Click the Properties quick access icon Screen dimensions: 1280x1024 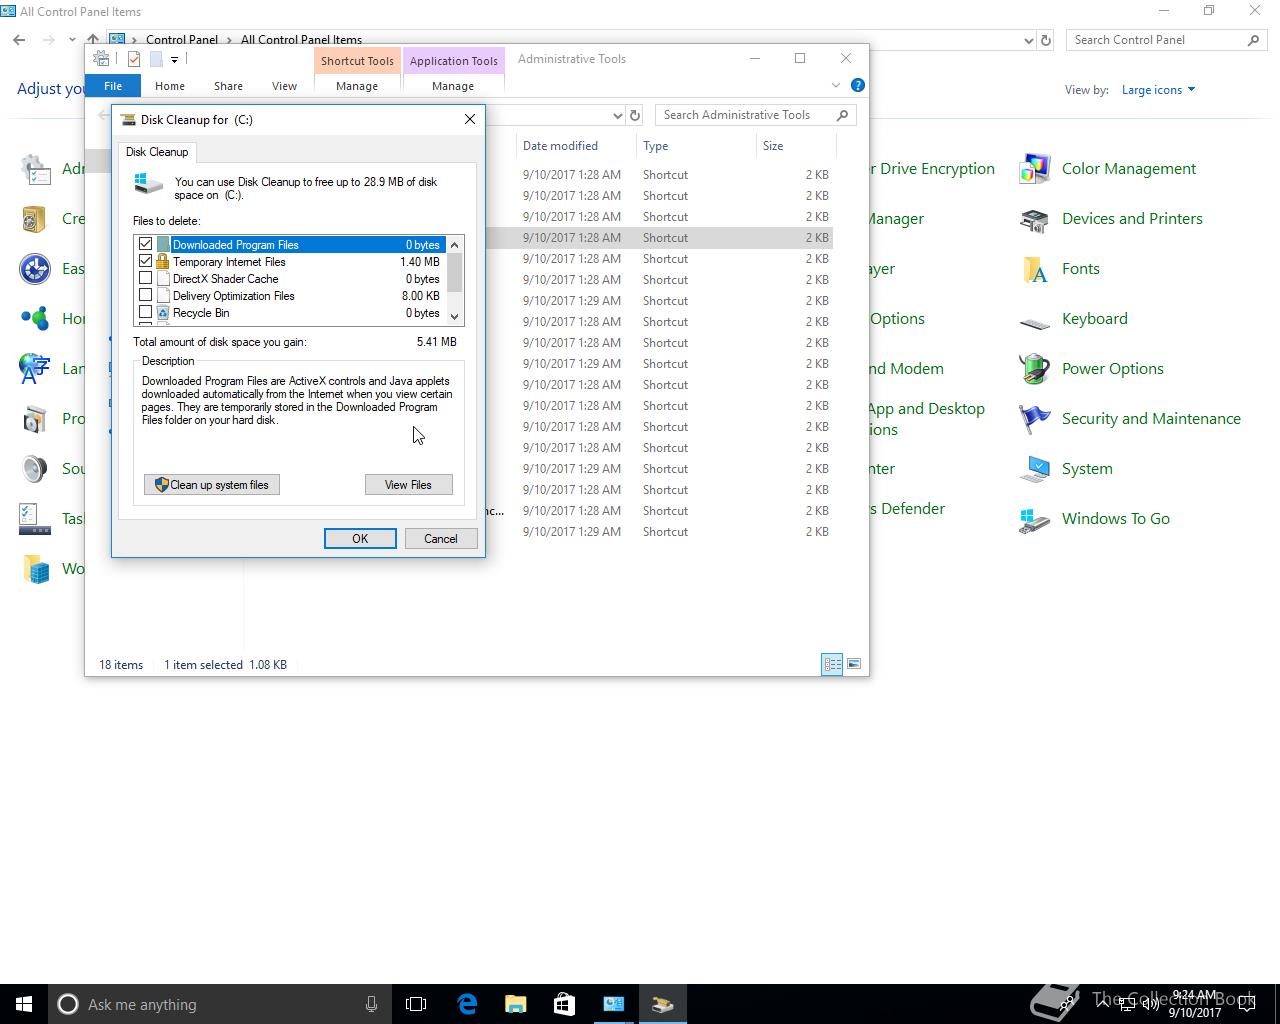click(134, 59)
